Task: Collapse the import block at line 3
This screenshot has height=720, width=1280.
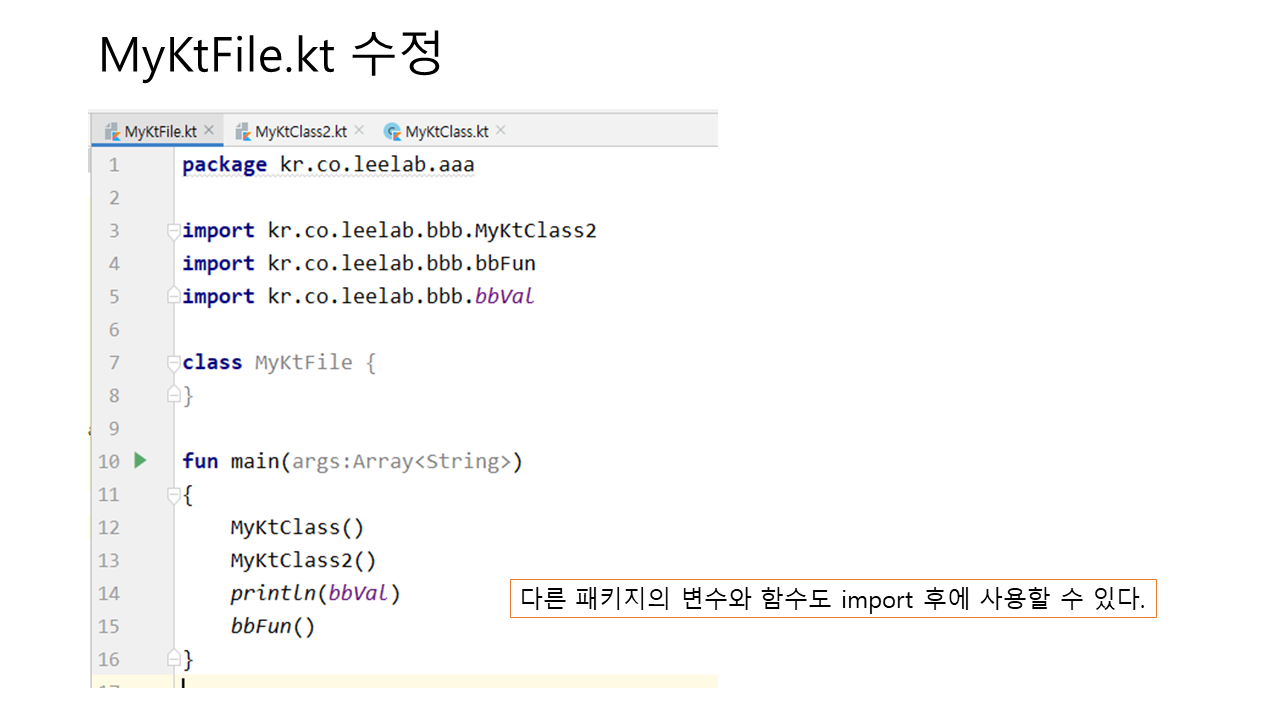Action: (173, 230)
